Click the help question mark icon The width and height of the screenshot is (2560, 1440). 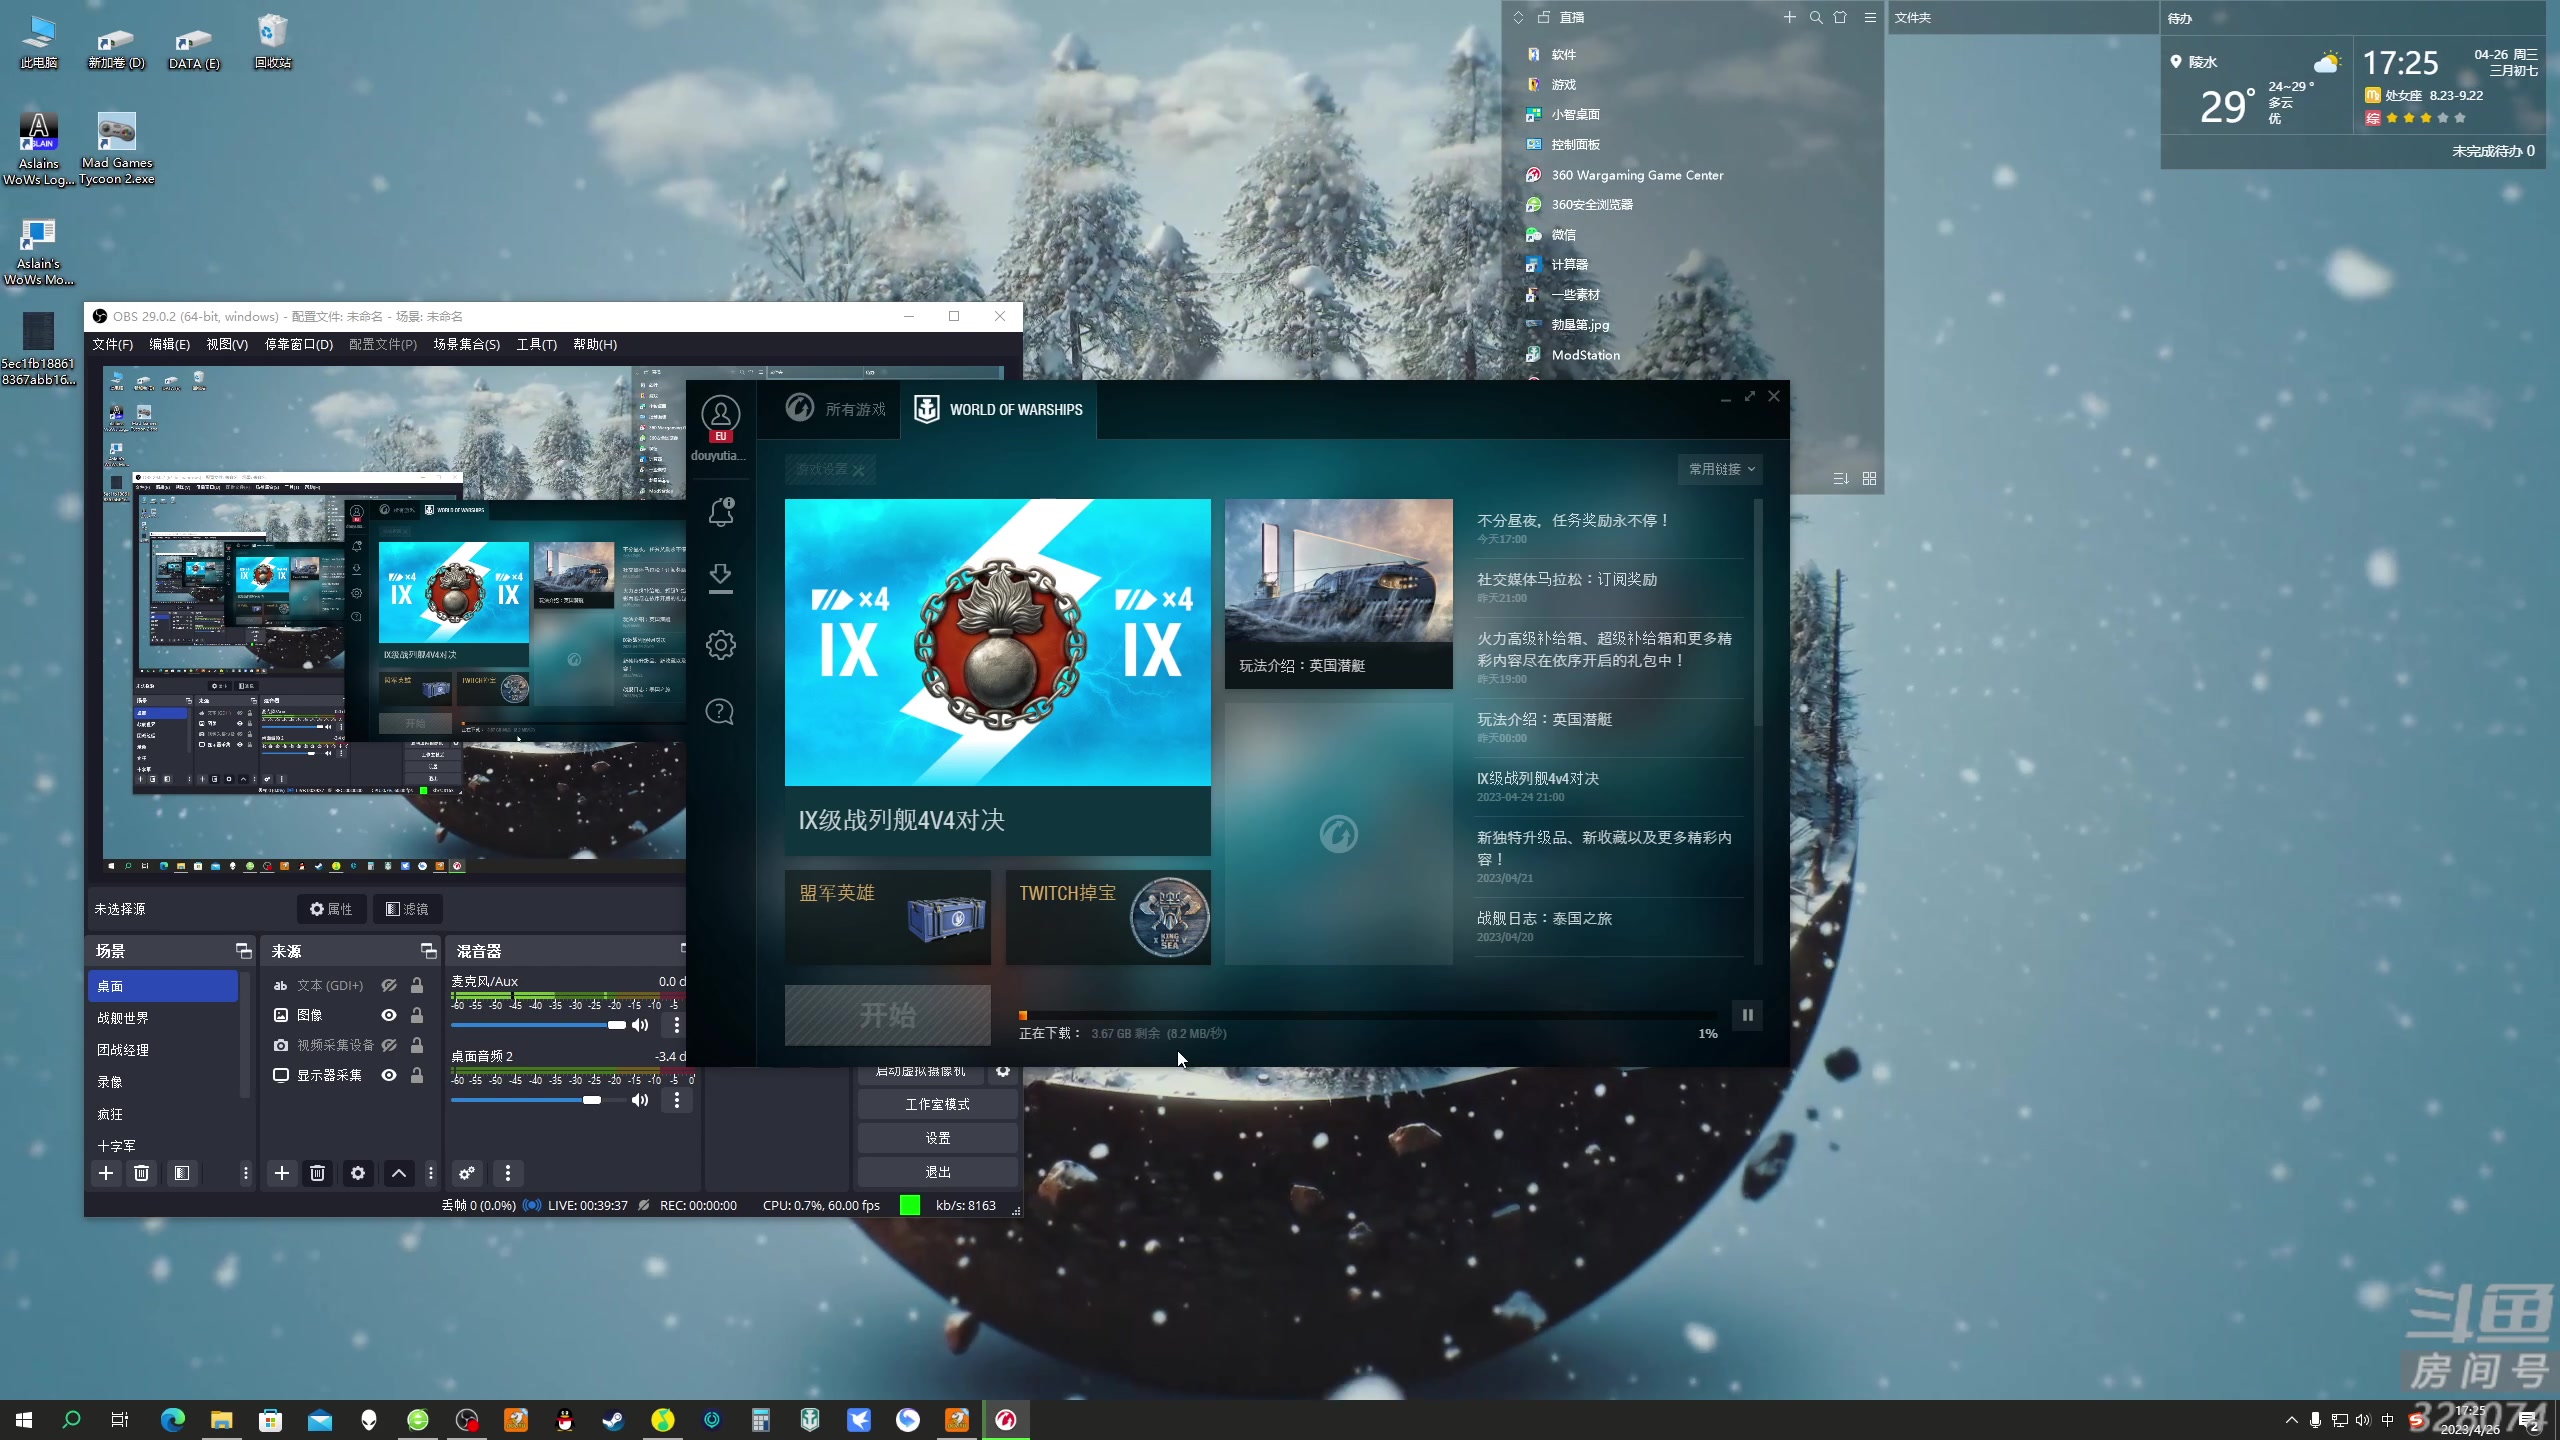point(720,712)
